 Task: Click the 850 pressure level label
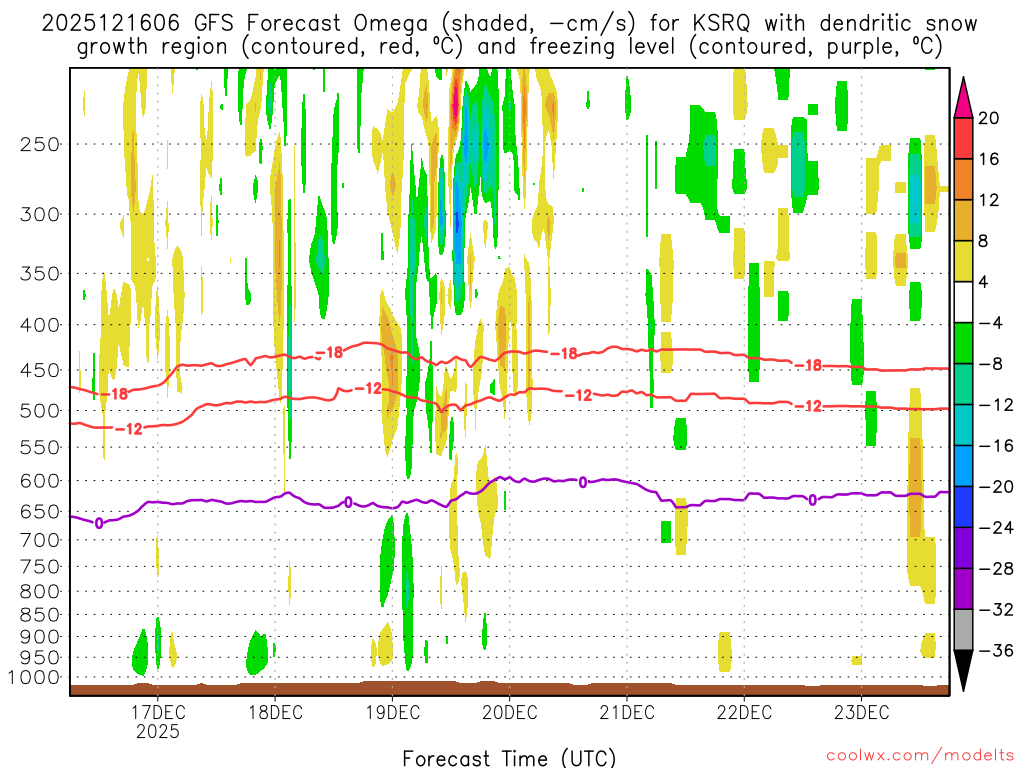(40, 615)
